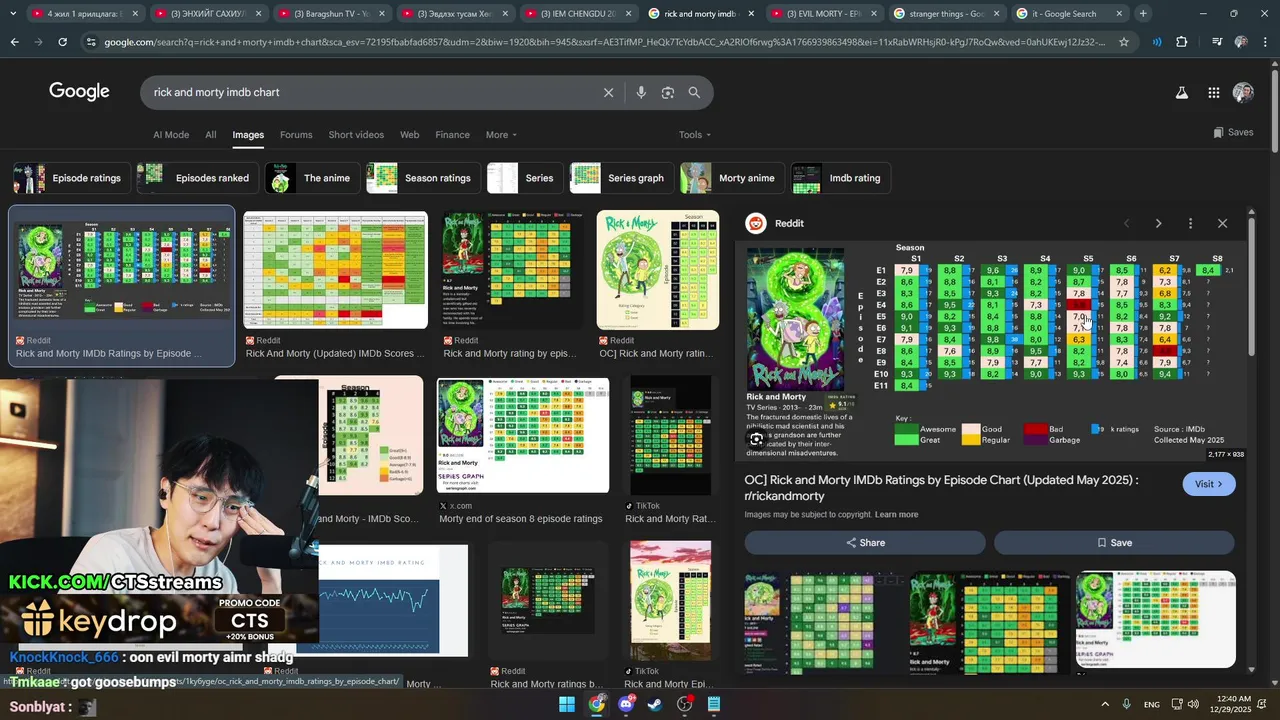Screen dimensions: 1280x720
Task: Switch to Web results tab
Action: tap(410, 135)
